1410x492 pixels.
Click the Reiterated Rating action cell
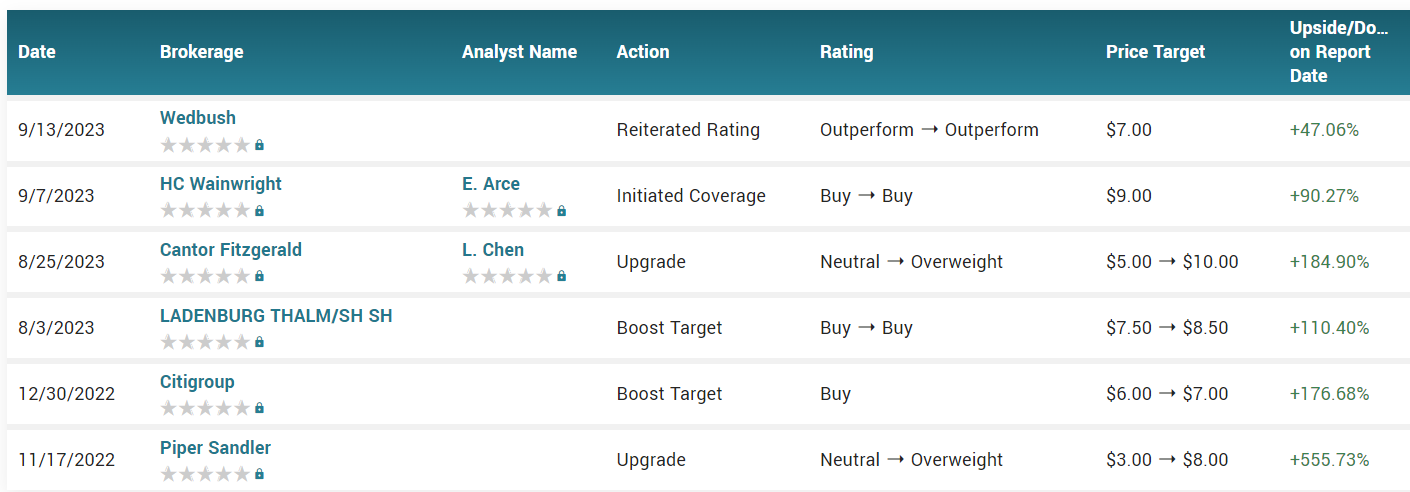(x=688, y=130)
